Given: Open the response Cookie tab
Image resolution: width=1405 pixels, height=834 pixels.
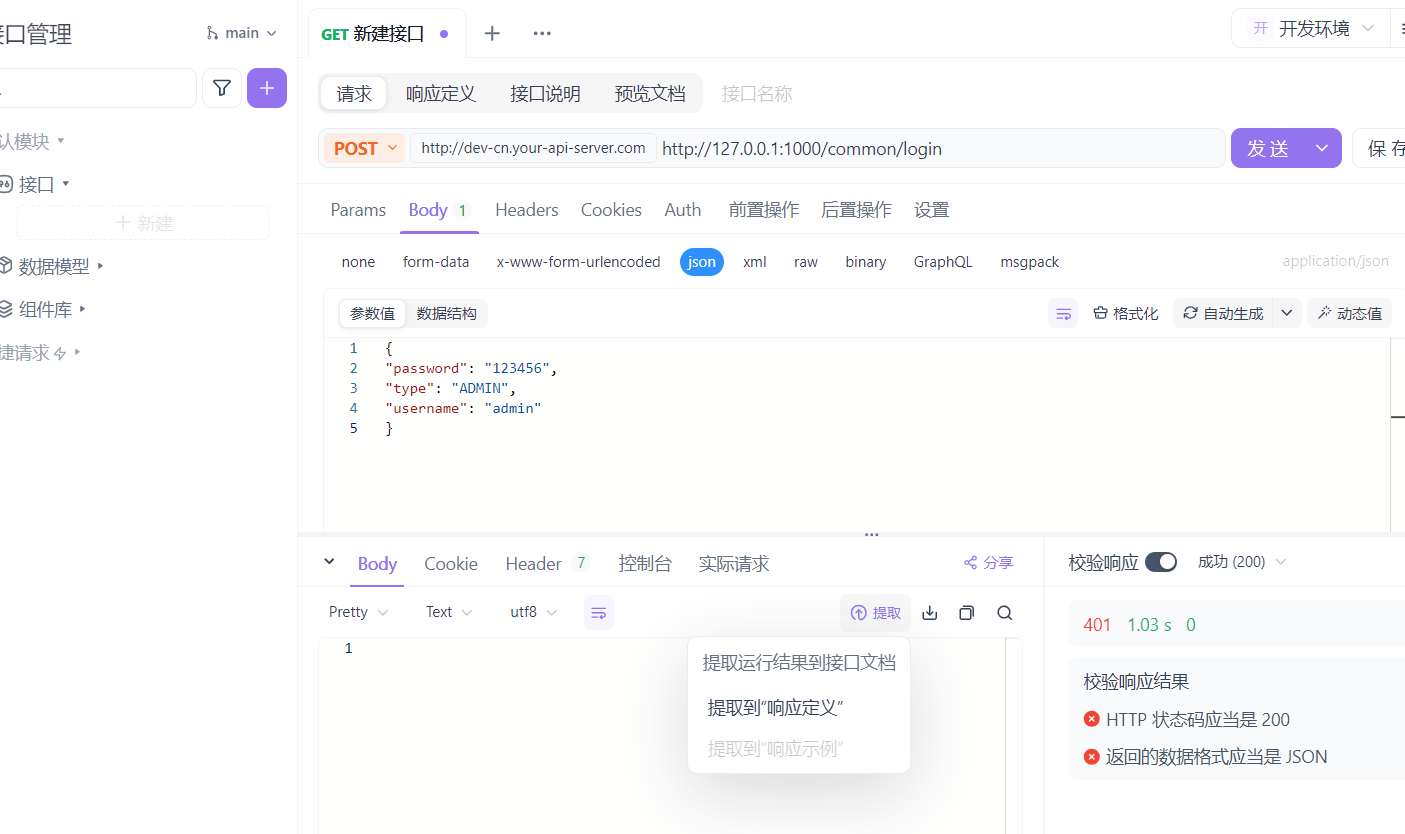Looking at the screenshot, I should [x=451, y=564].
